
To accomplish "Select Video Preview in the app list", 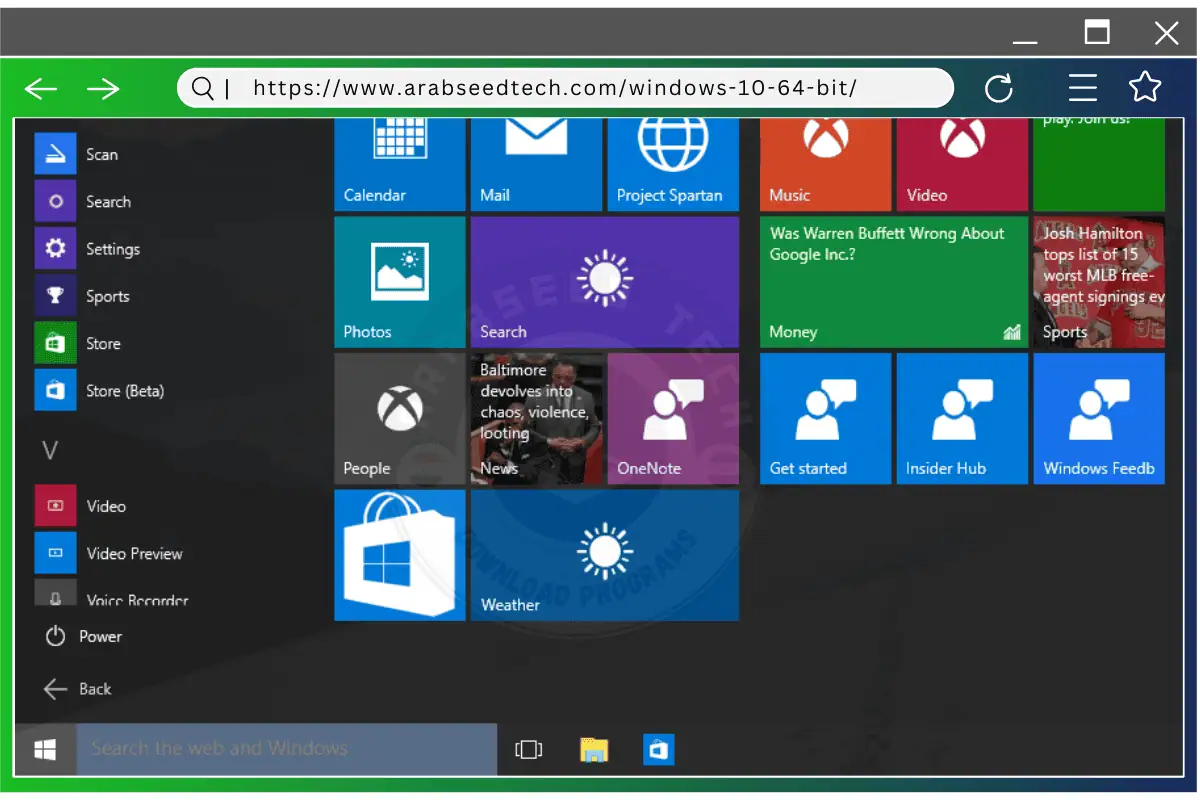I will coord(133,553).
